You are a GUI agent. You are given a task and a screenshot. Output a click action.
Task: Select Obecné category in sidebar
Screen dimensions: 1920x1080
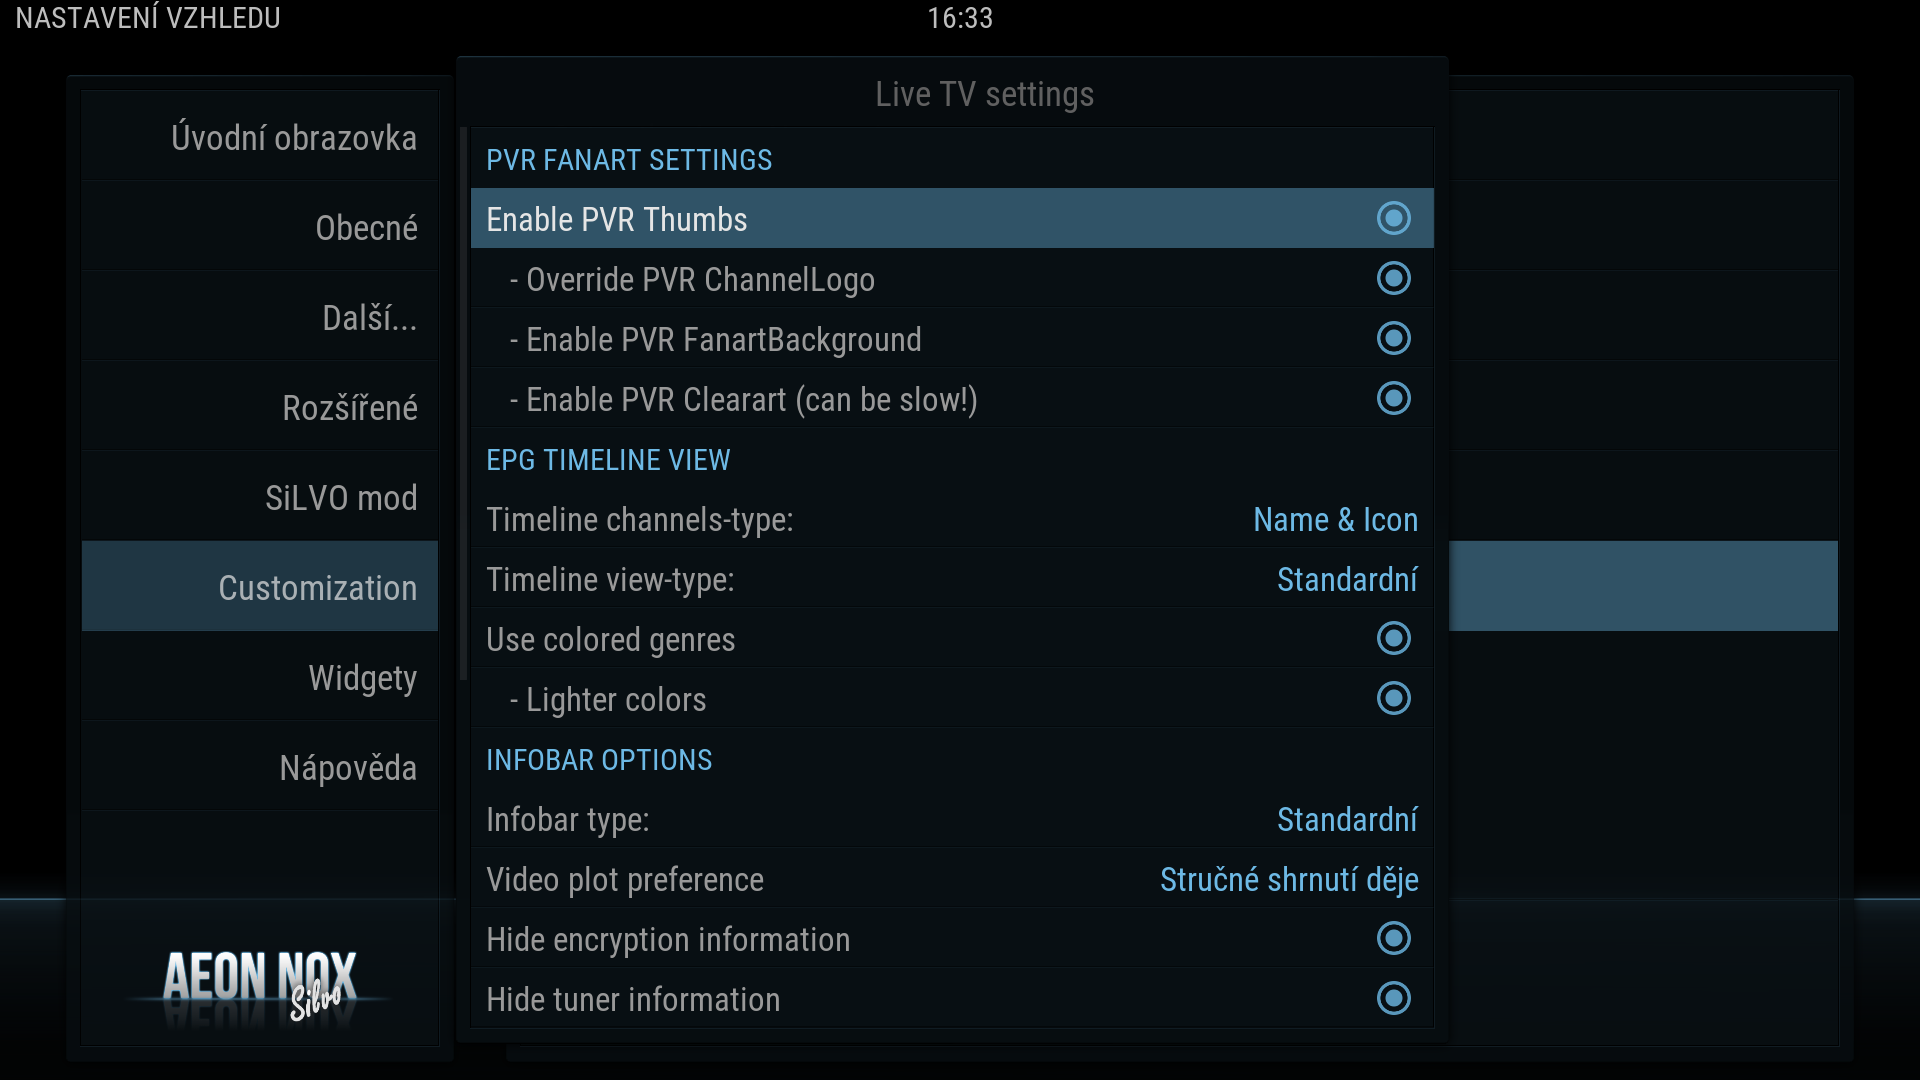coord(366,228)
